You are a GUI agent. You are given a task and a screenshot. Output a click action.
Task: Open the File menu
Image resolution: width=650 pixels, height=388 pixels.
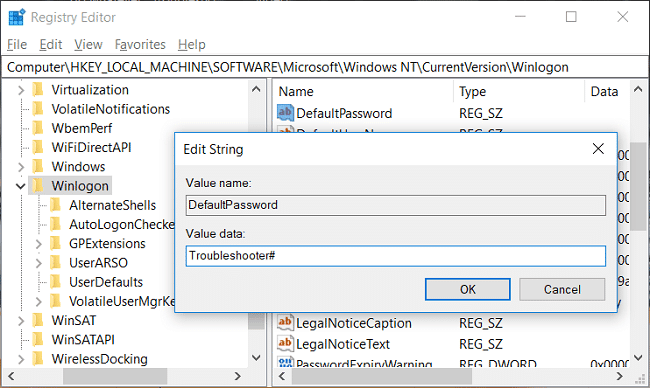[x=17, y=44]
